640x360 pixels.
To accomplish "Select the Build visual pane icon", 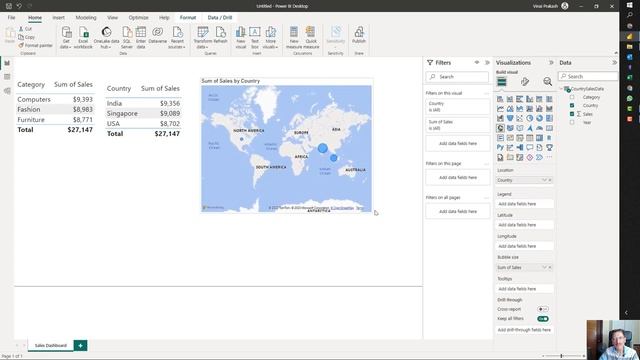I will coord(502,82).
